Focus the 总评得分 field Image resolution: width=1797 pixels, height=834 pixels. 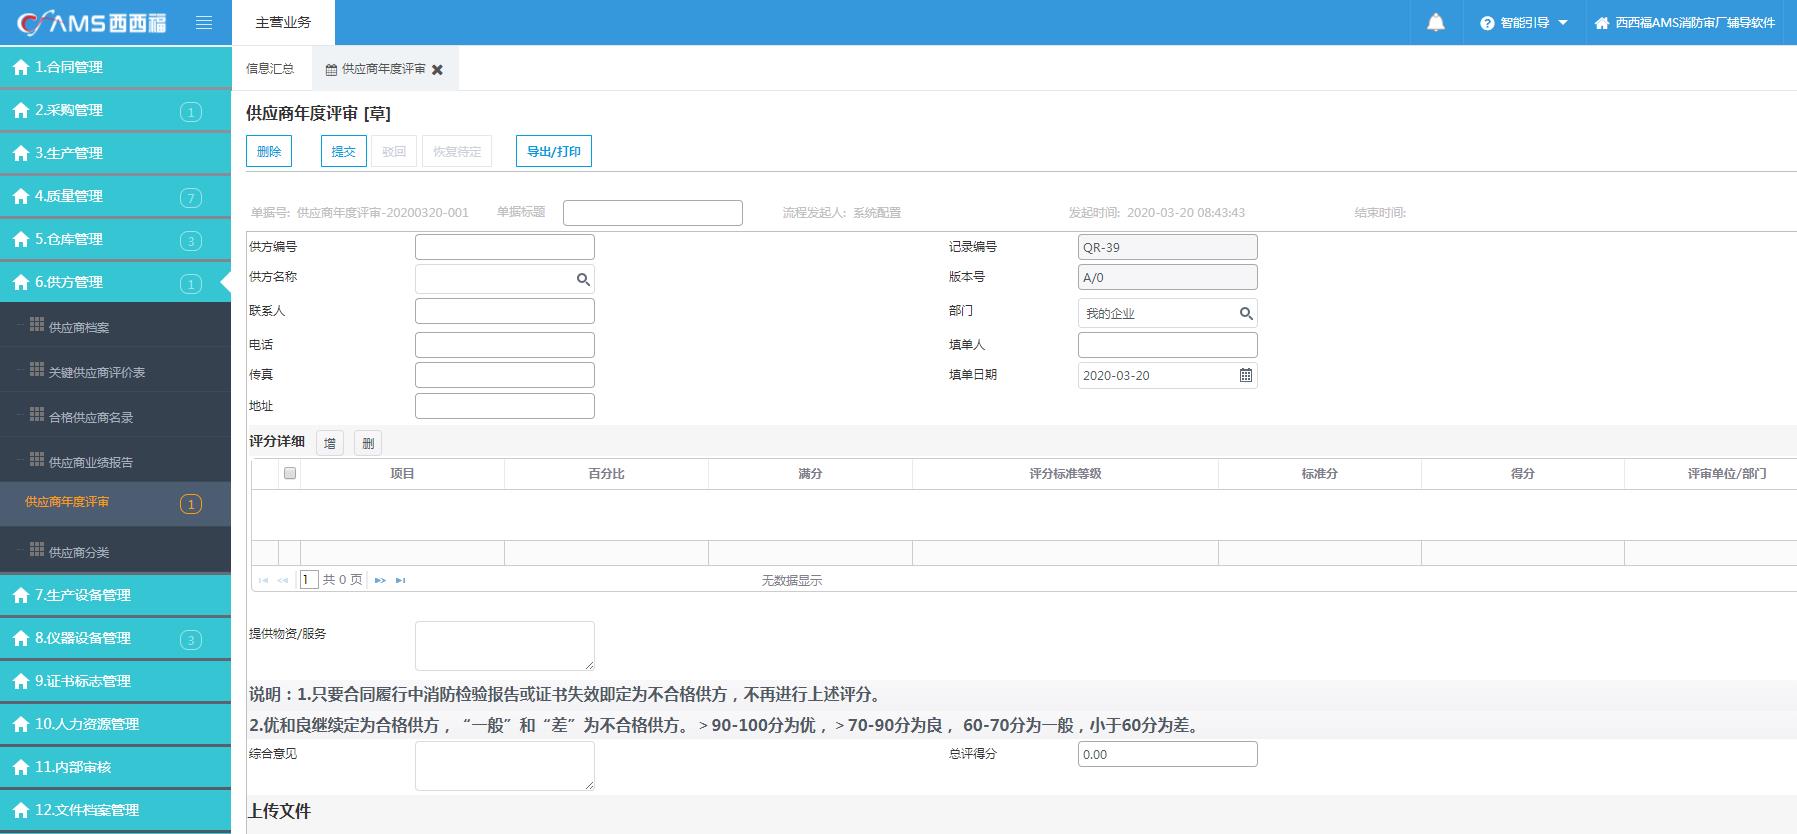[x=1168, y=754]
